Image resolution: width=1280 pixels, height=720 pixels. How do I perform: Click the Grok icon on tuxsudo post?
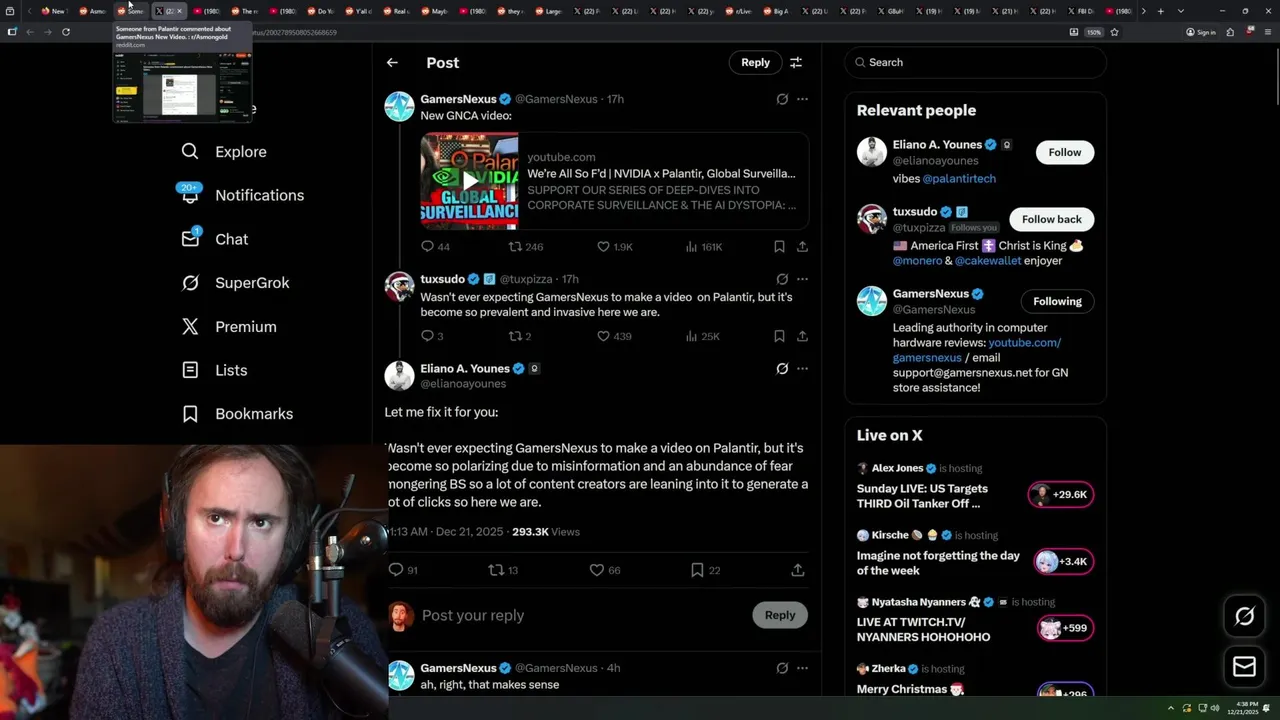[782, 279]
